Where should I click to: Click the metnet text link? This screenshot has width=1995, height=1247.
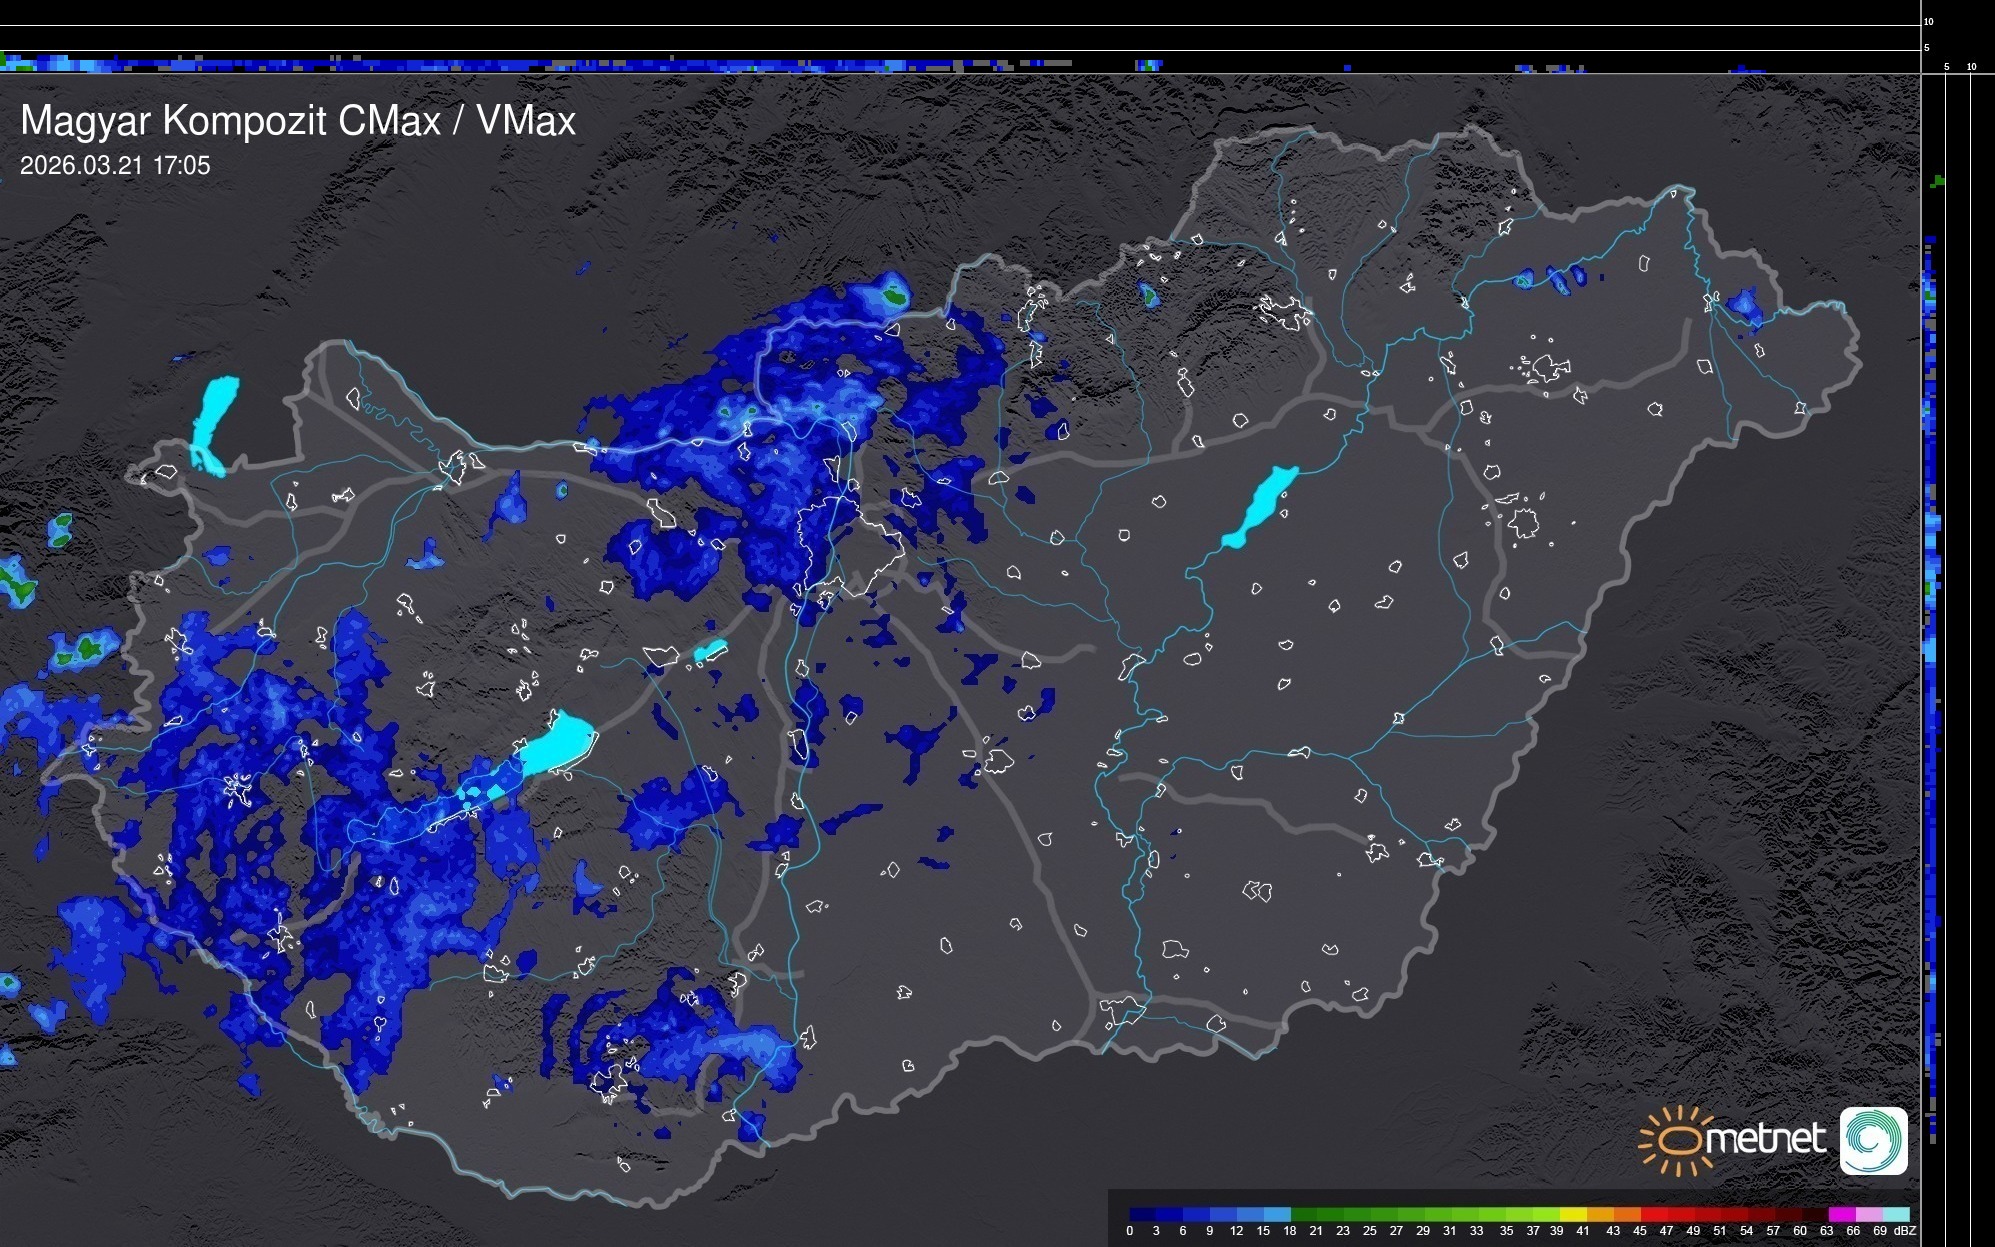(1765, 1140)
